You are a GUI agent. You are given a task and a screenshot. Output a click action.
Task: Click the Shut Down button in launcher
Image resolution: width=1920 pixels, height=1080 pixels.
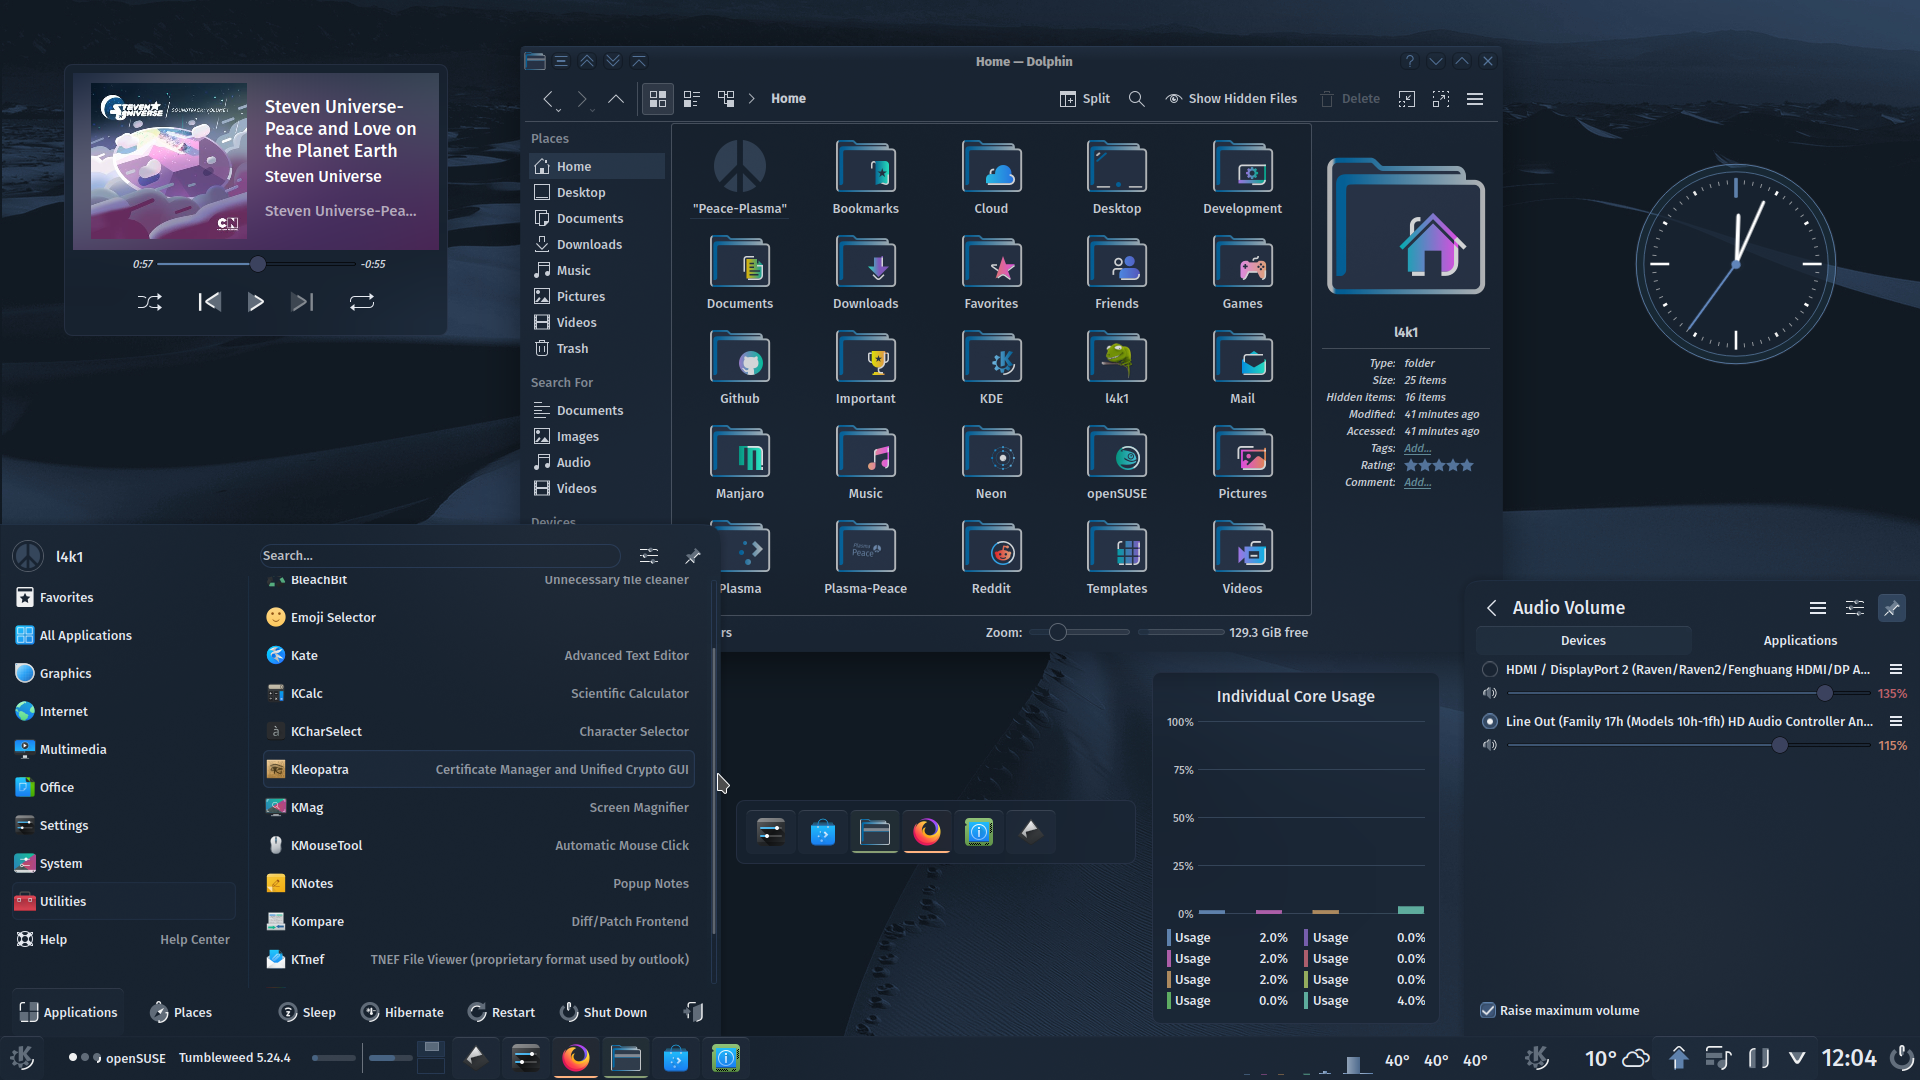pos(603,1012)
